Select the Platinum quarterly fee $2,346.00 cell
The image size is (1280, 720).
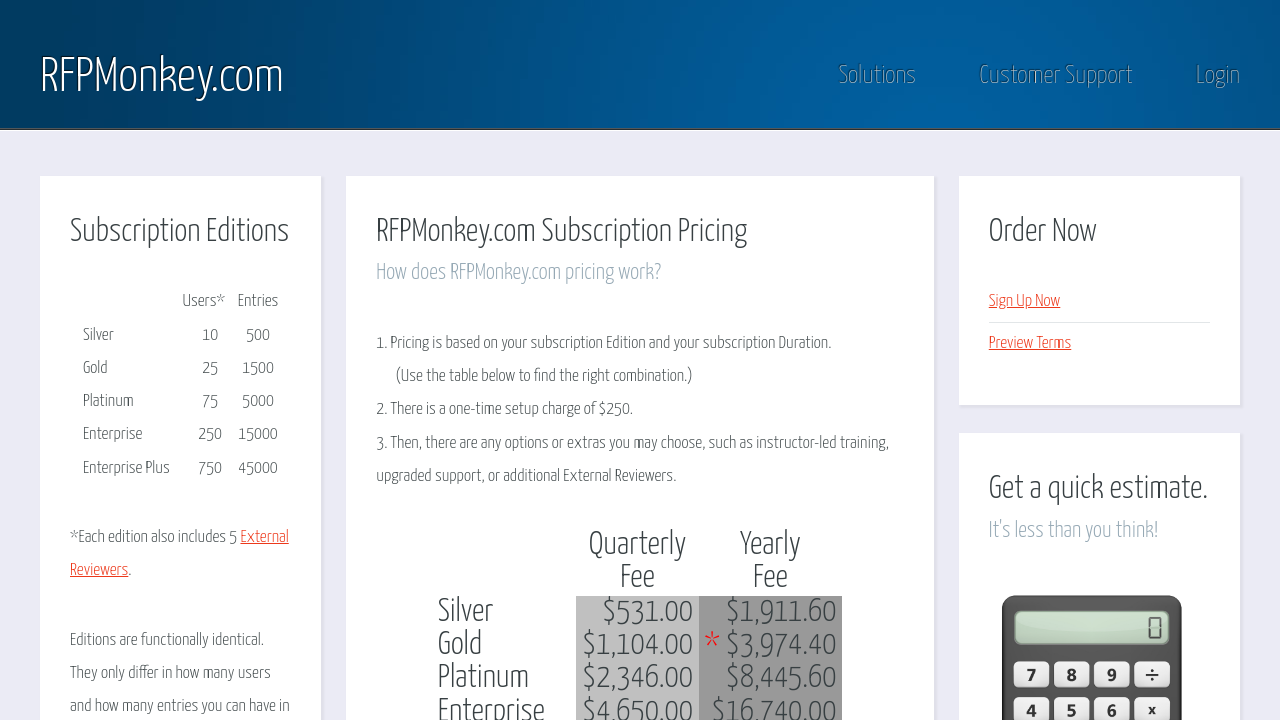tap(638, 678)
